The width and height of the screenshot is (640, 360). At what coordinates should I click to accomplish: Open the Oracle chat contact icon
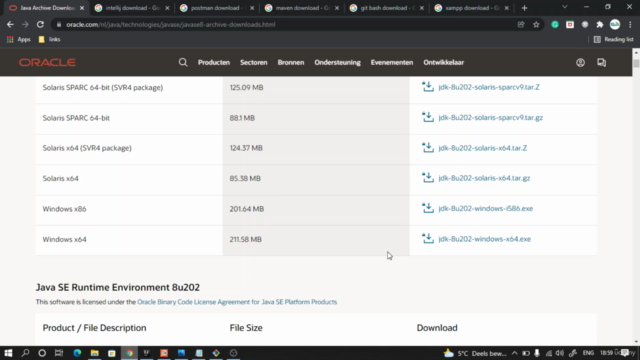(601, 62)
